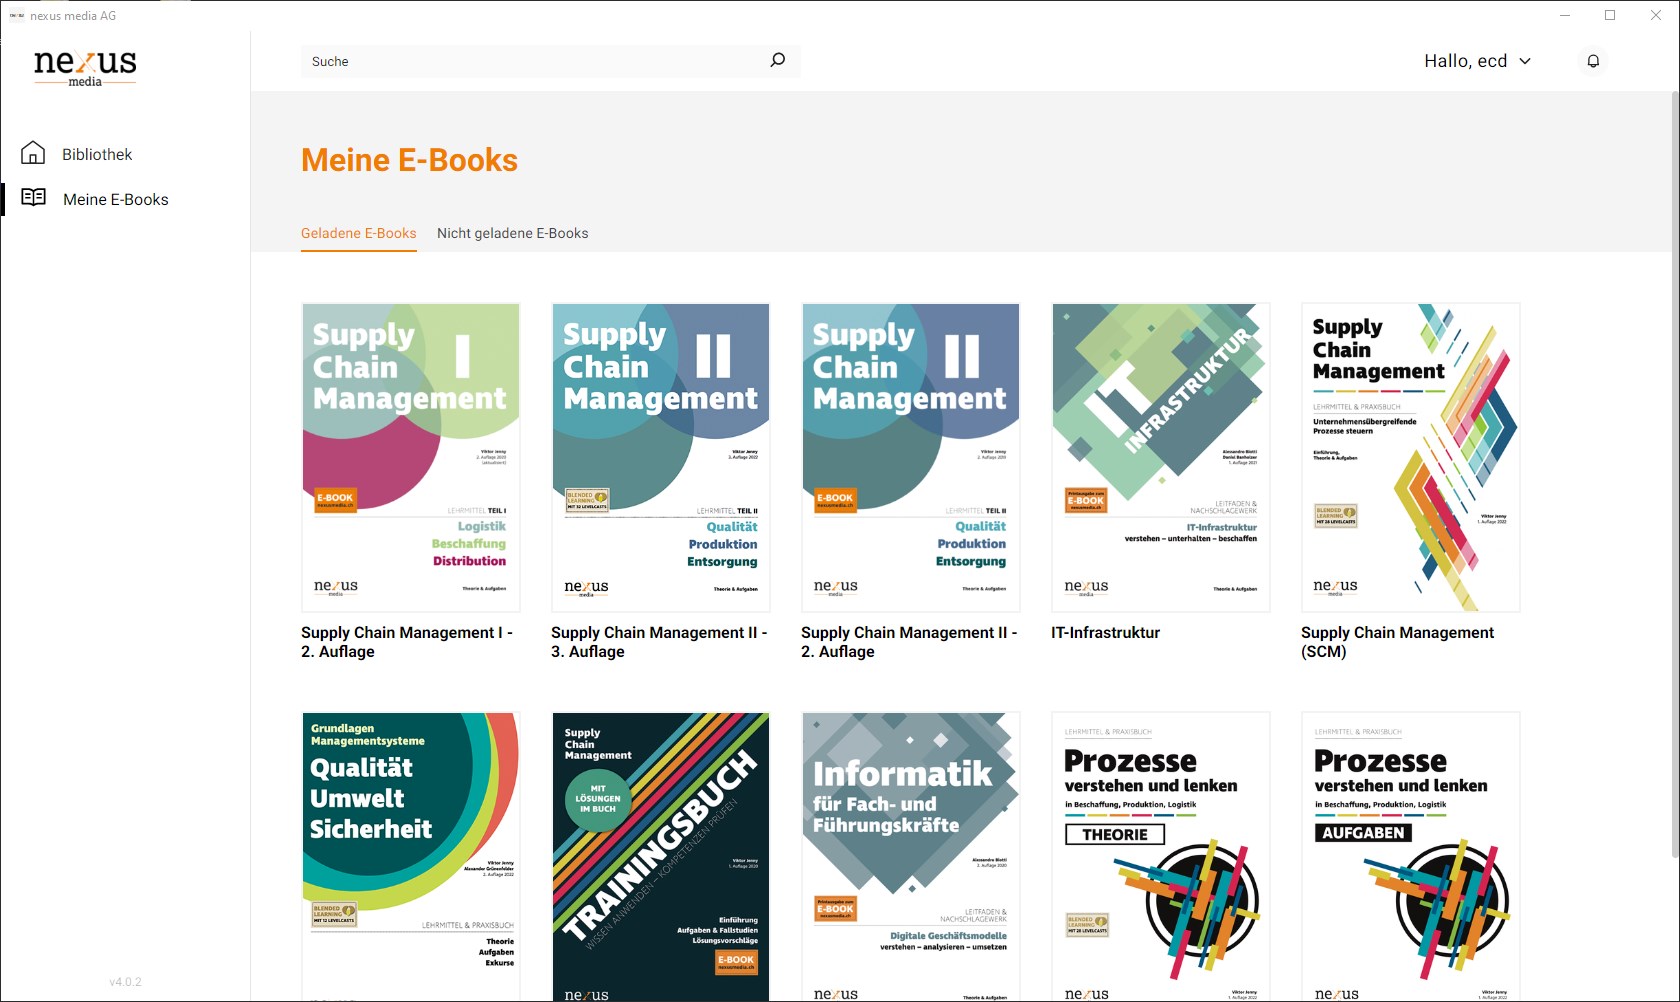1680x1002 pixels.
Task: Open Supply Chain Management II 2. Auflage cover
Action: tap(911, 457)
